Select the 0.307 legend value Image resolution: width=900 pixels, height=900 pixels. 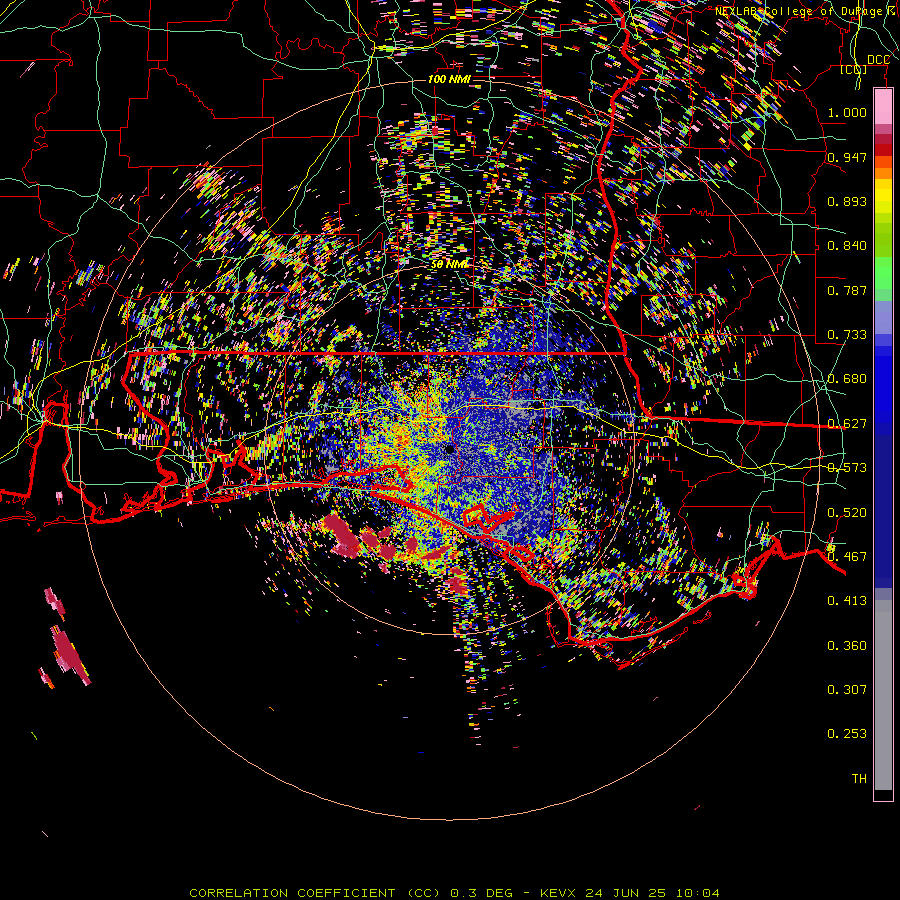pos(847,690)
